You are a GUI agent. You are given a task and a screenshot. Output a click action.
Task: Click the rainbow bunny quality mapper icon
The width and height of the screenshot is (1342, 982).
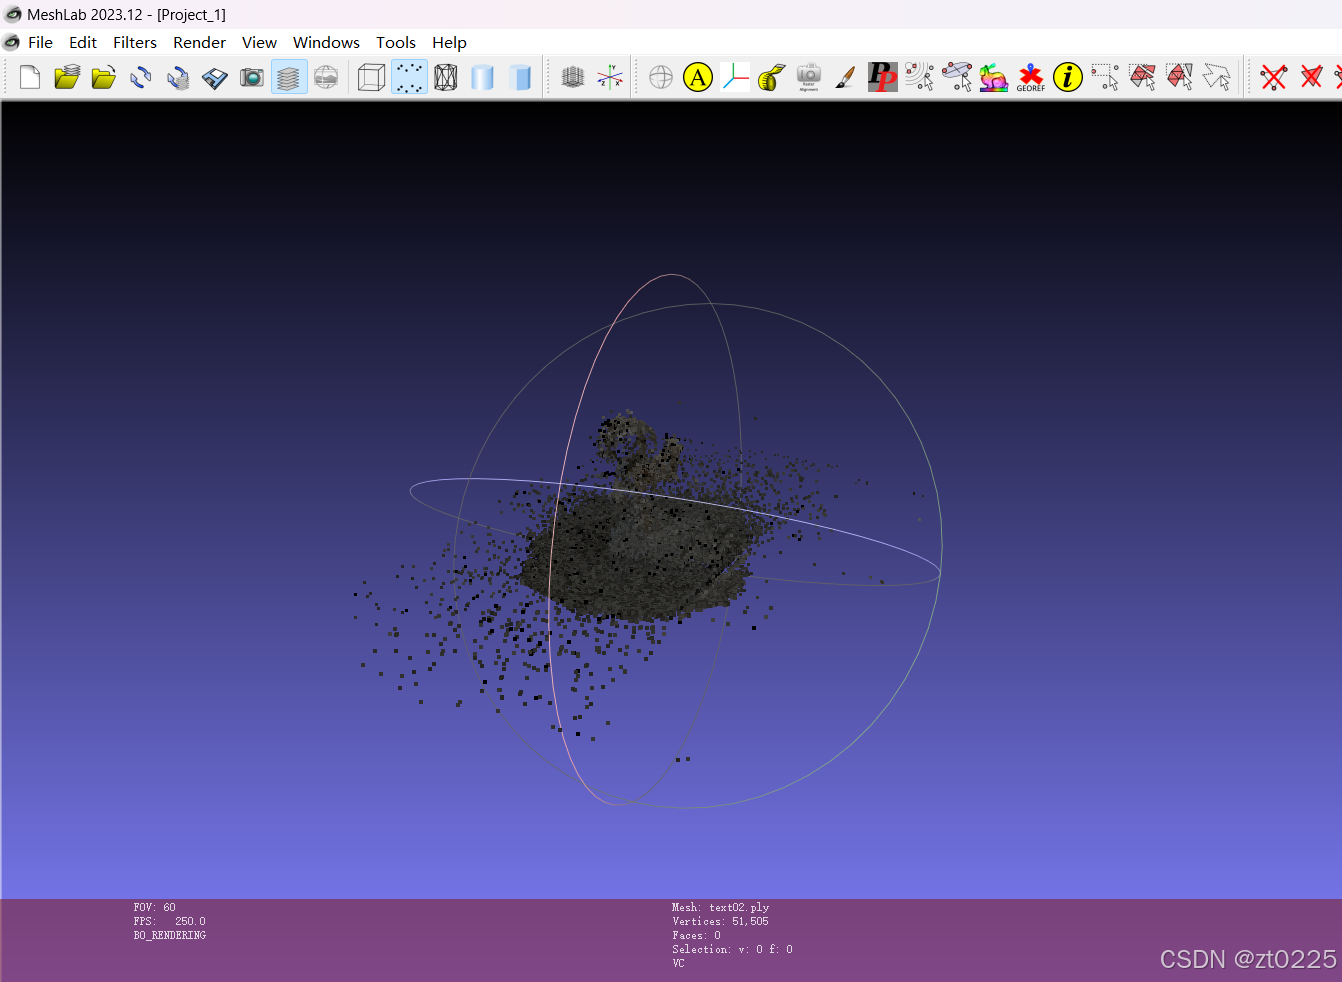993,77
